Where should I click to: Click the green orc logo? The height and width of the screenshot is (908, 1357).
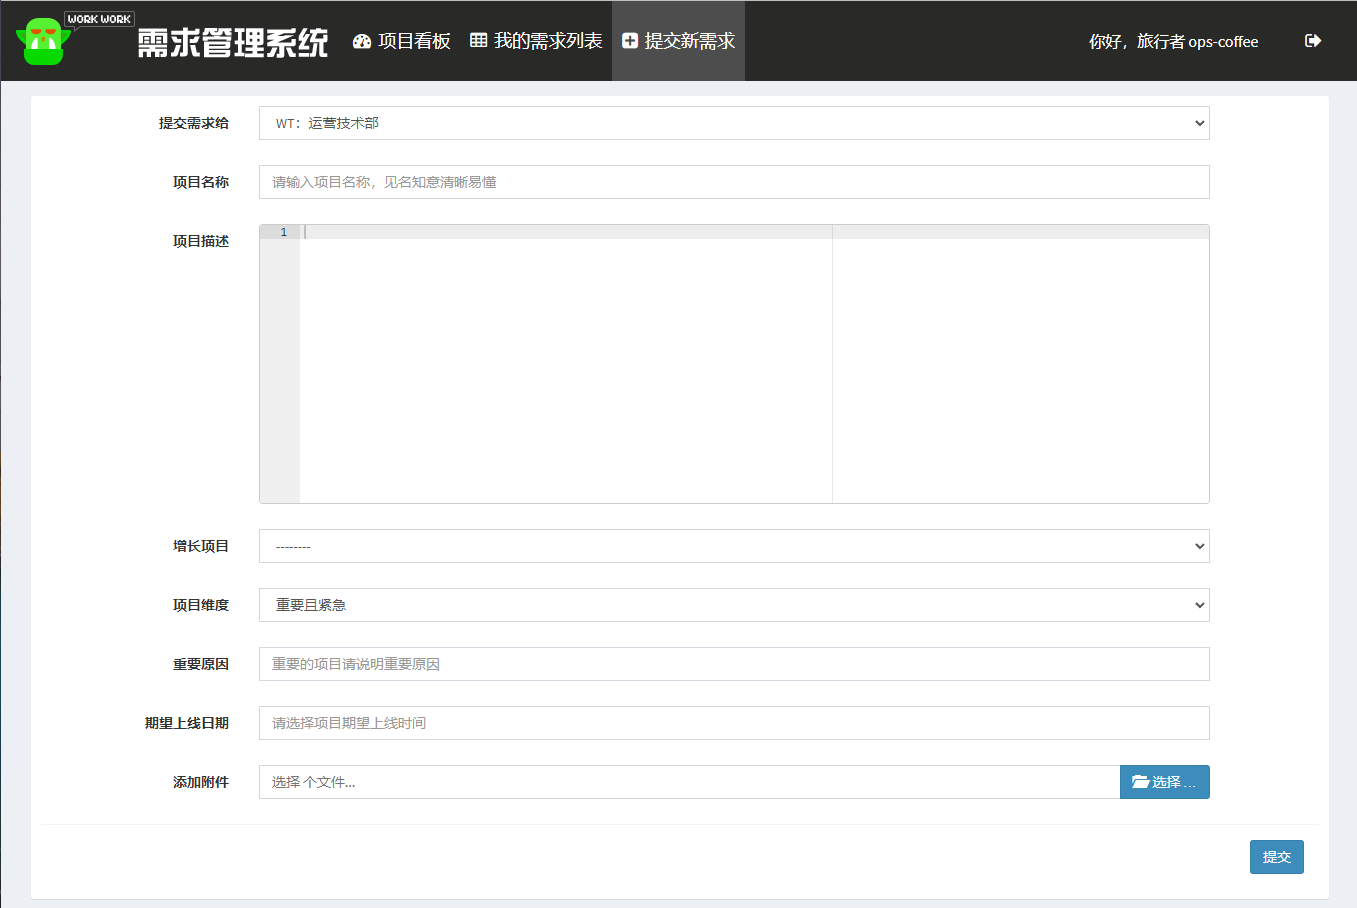click(42, 43)
